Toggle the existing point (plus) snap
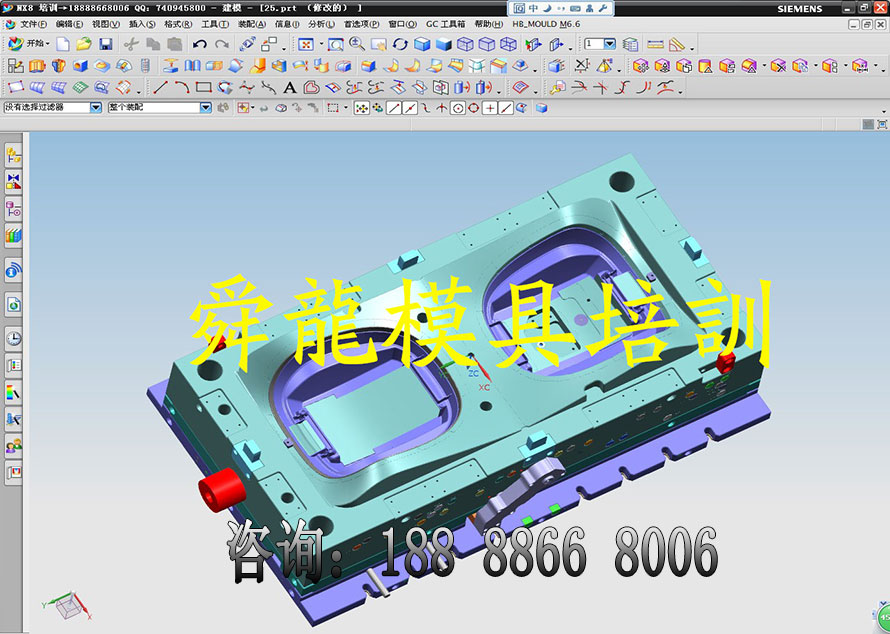The width and height of the screenshot is (890, 634). [x=490, y=108]
